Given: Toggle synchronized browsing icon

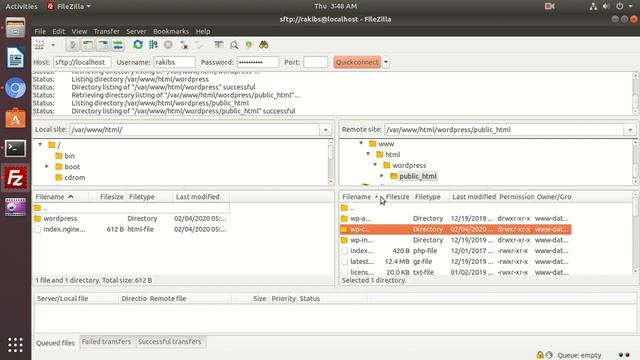Looking at the screenshot, I should (249, 45).
